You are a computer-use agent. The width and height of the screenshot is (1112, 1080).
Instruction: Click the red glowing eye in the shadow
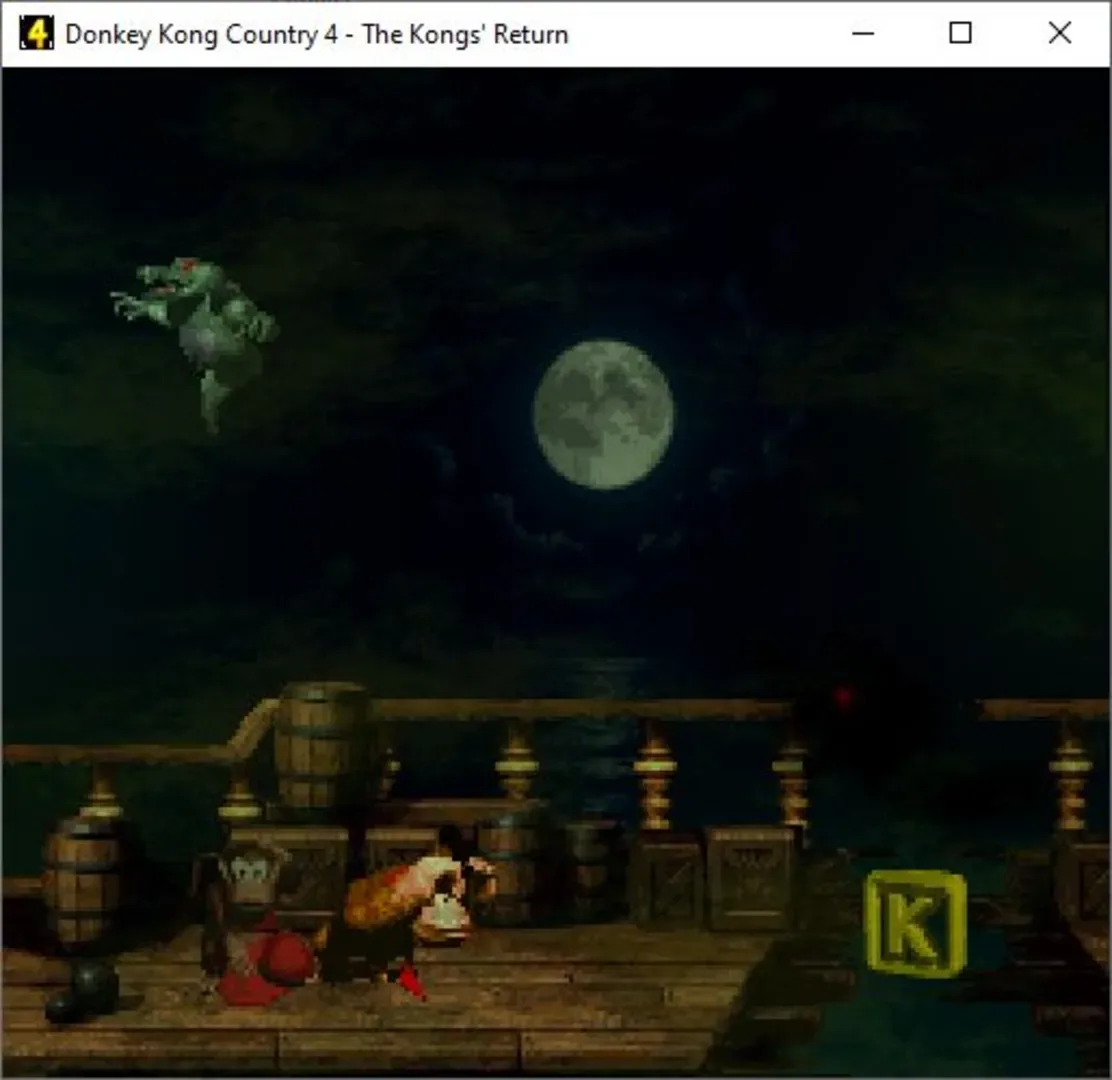click(843, 696)
